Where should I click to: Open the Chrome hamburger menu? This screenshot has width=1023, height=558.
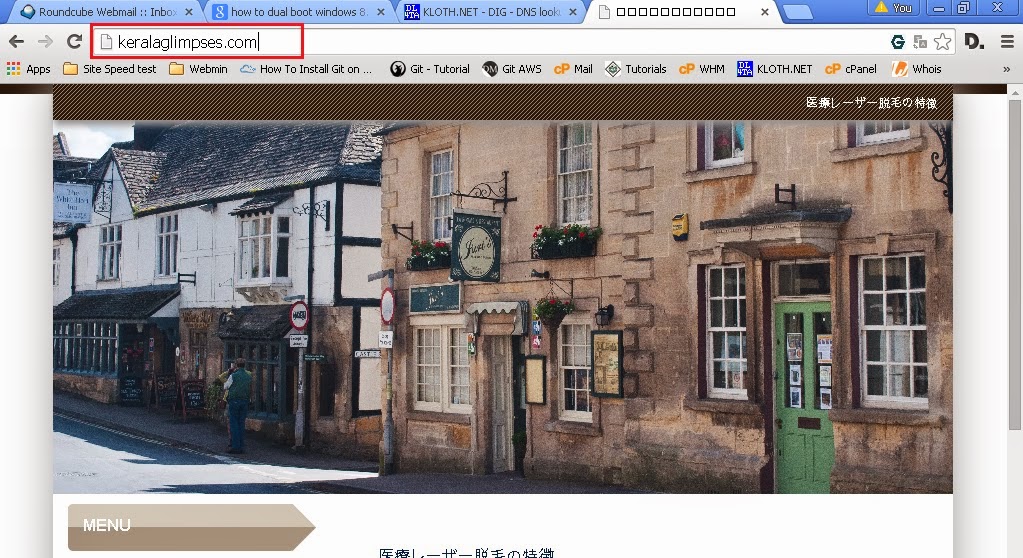point(1007,42)
